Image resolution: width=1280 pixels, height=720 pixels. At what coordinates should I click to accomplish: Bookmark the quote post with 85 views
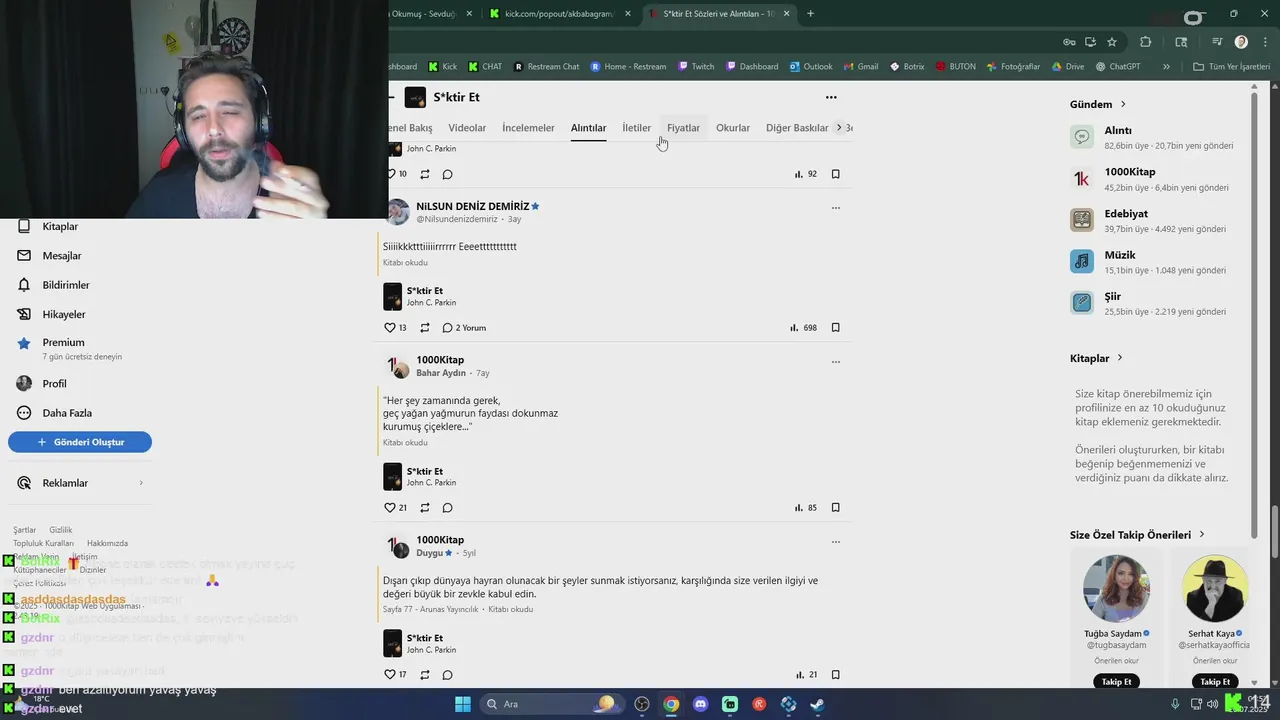(836, 508)
